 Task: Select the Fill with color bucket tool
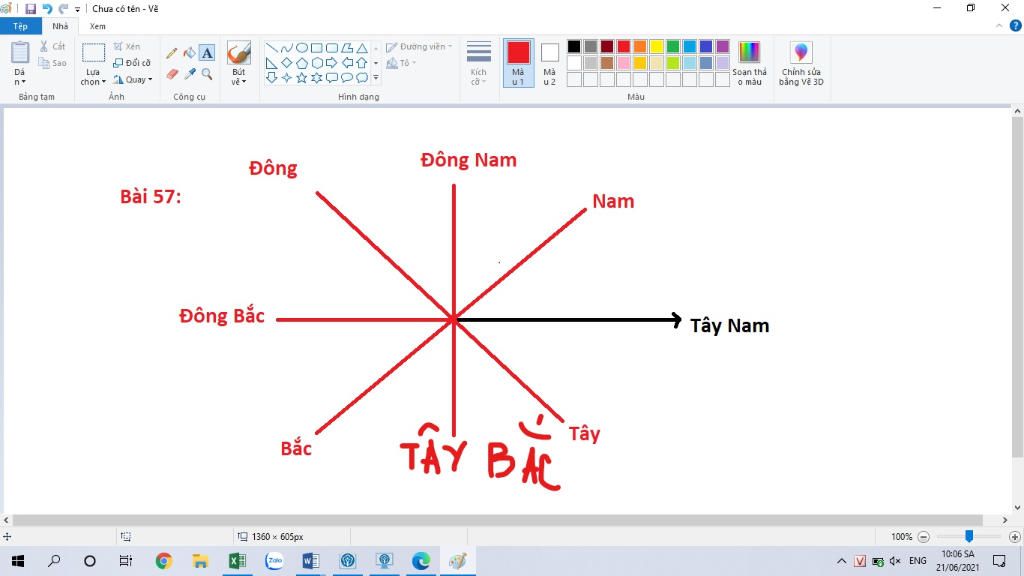[189, 53]
